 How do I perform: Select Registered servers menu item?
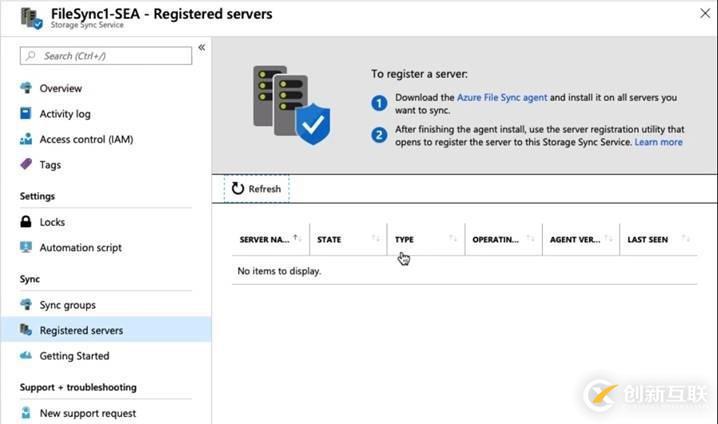point(106,330)
